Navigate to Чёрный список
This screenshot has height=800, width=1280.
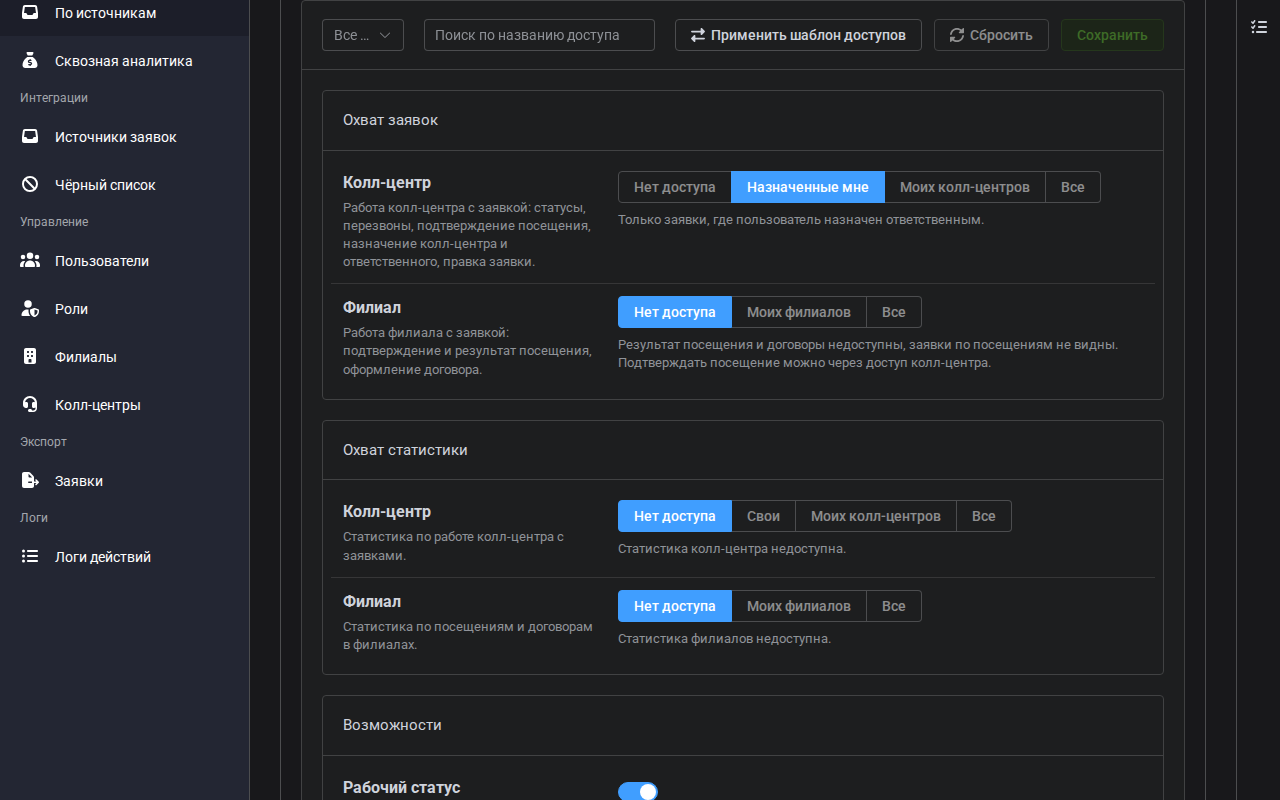click(124, 185)
